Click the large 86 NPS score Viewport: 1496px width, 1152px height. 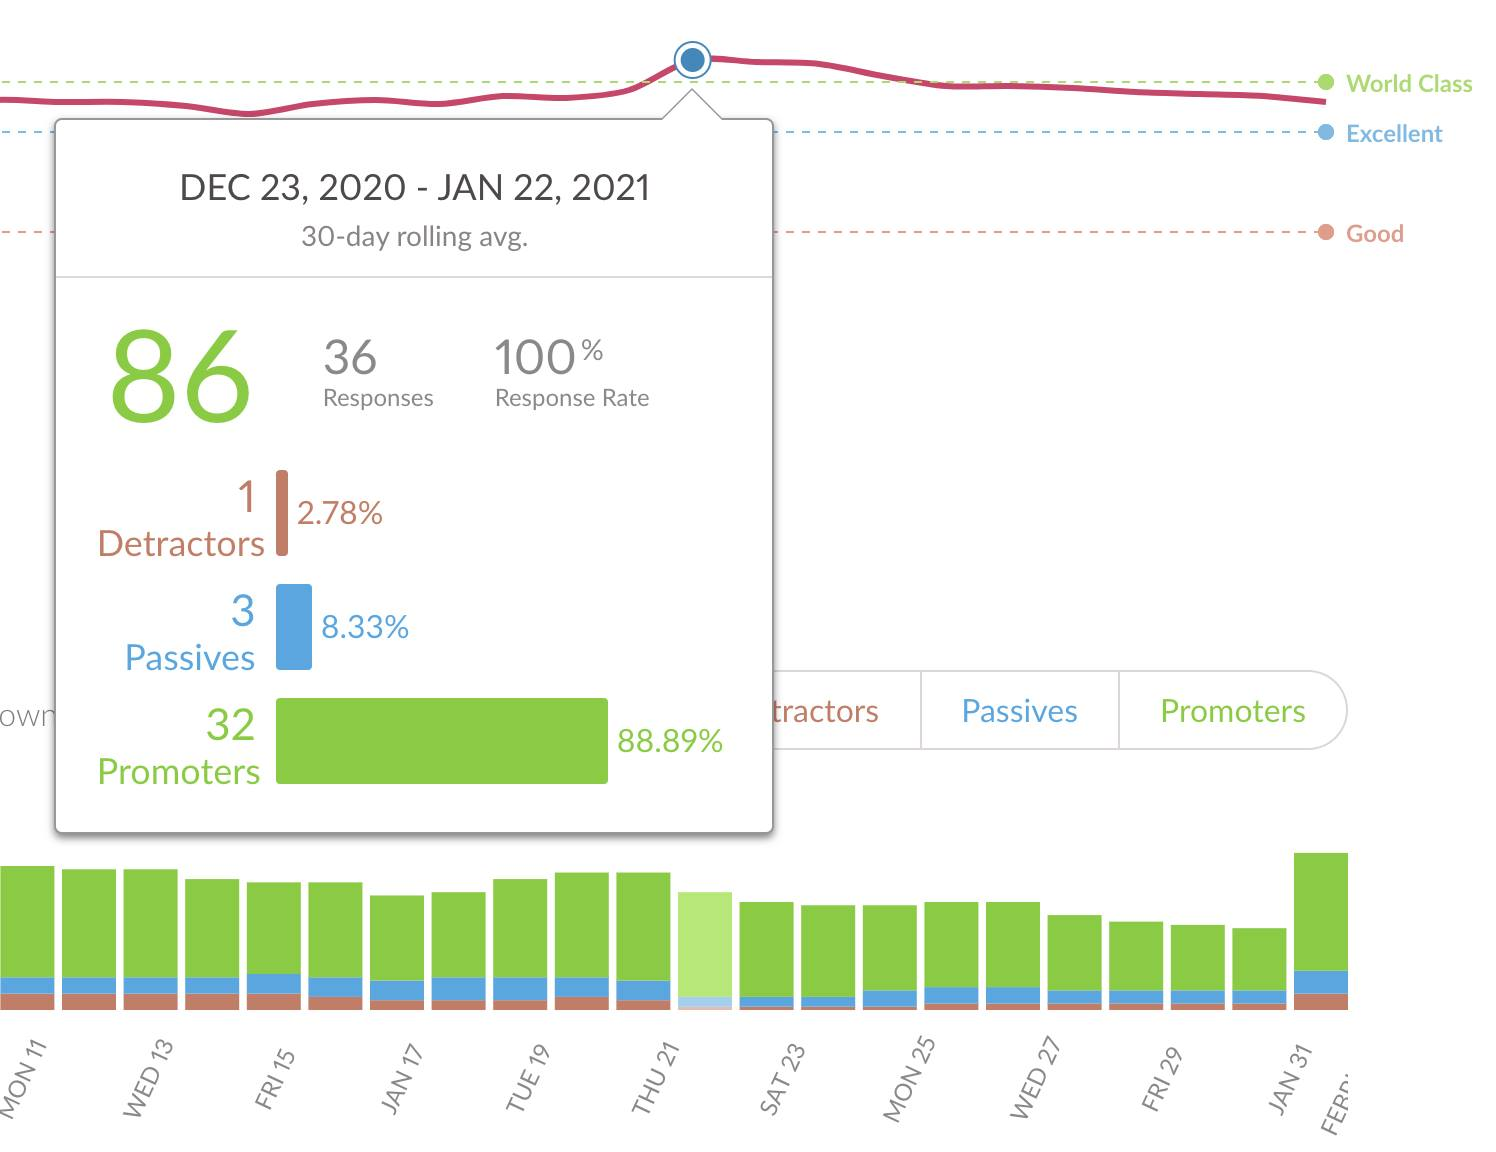(x=181, y=375)
